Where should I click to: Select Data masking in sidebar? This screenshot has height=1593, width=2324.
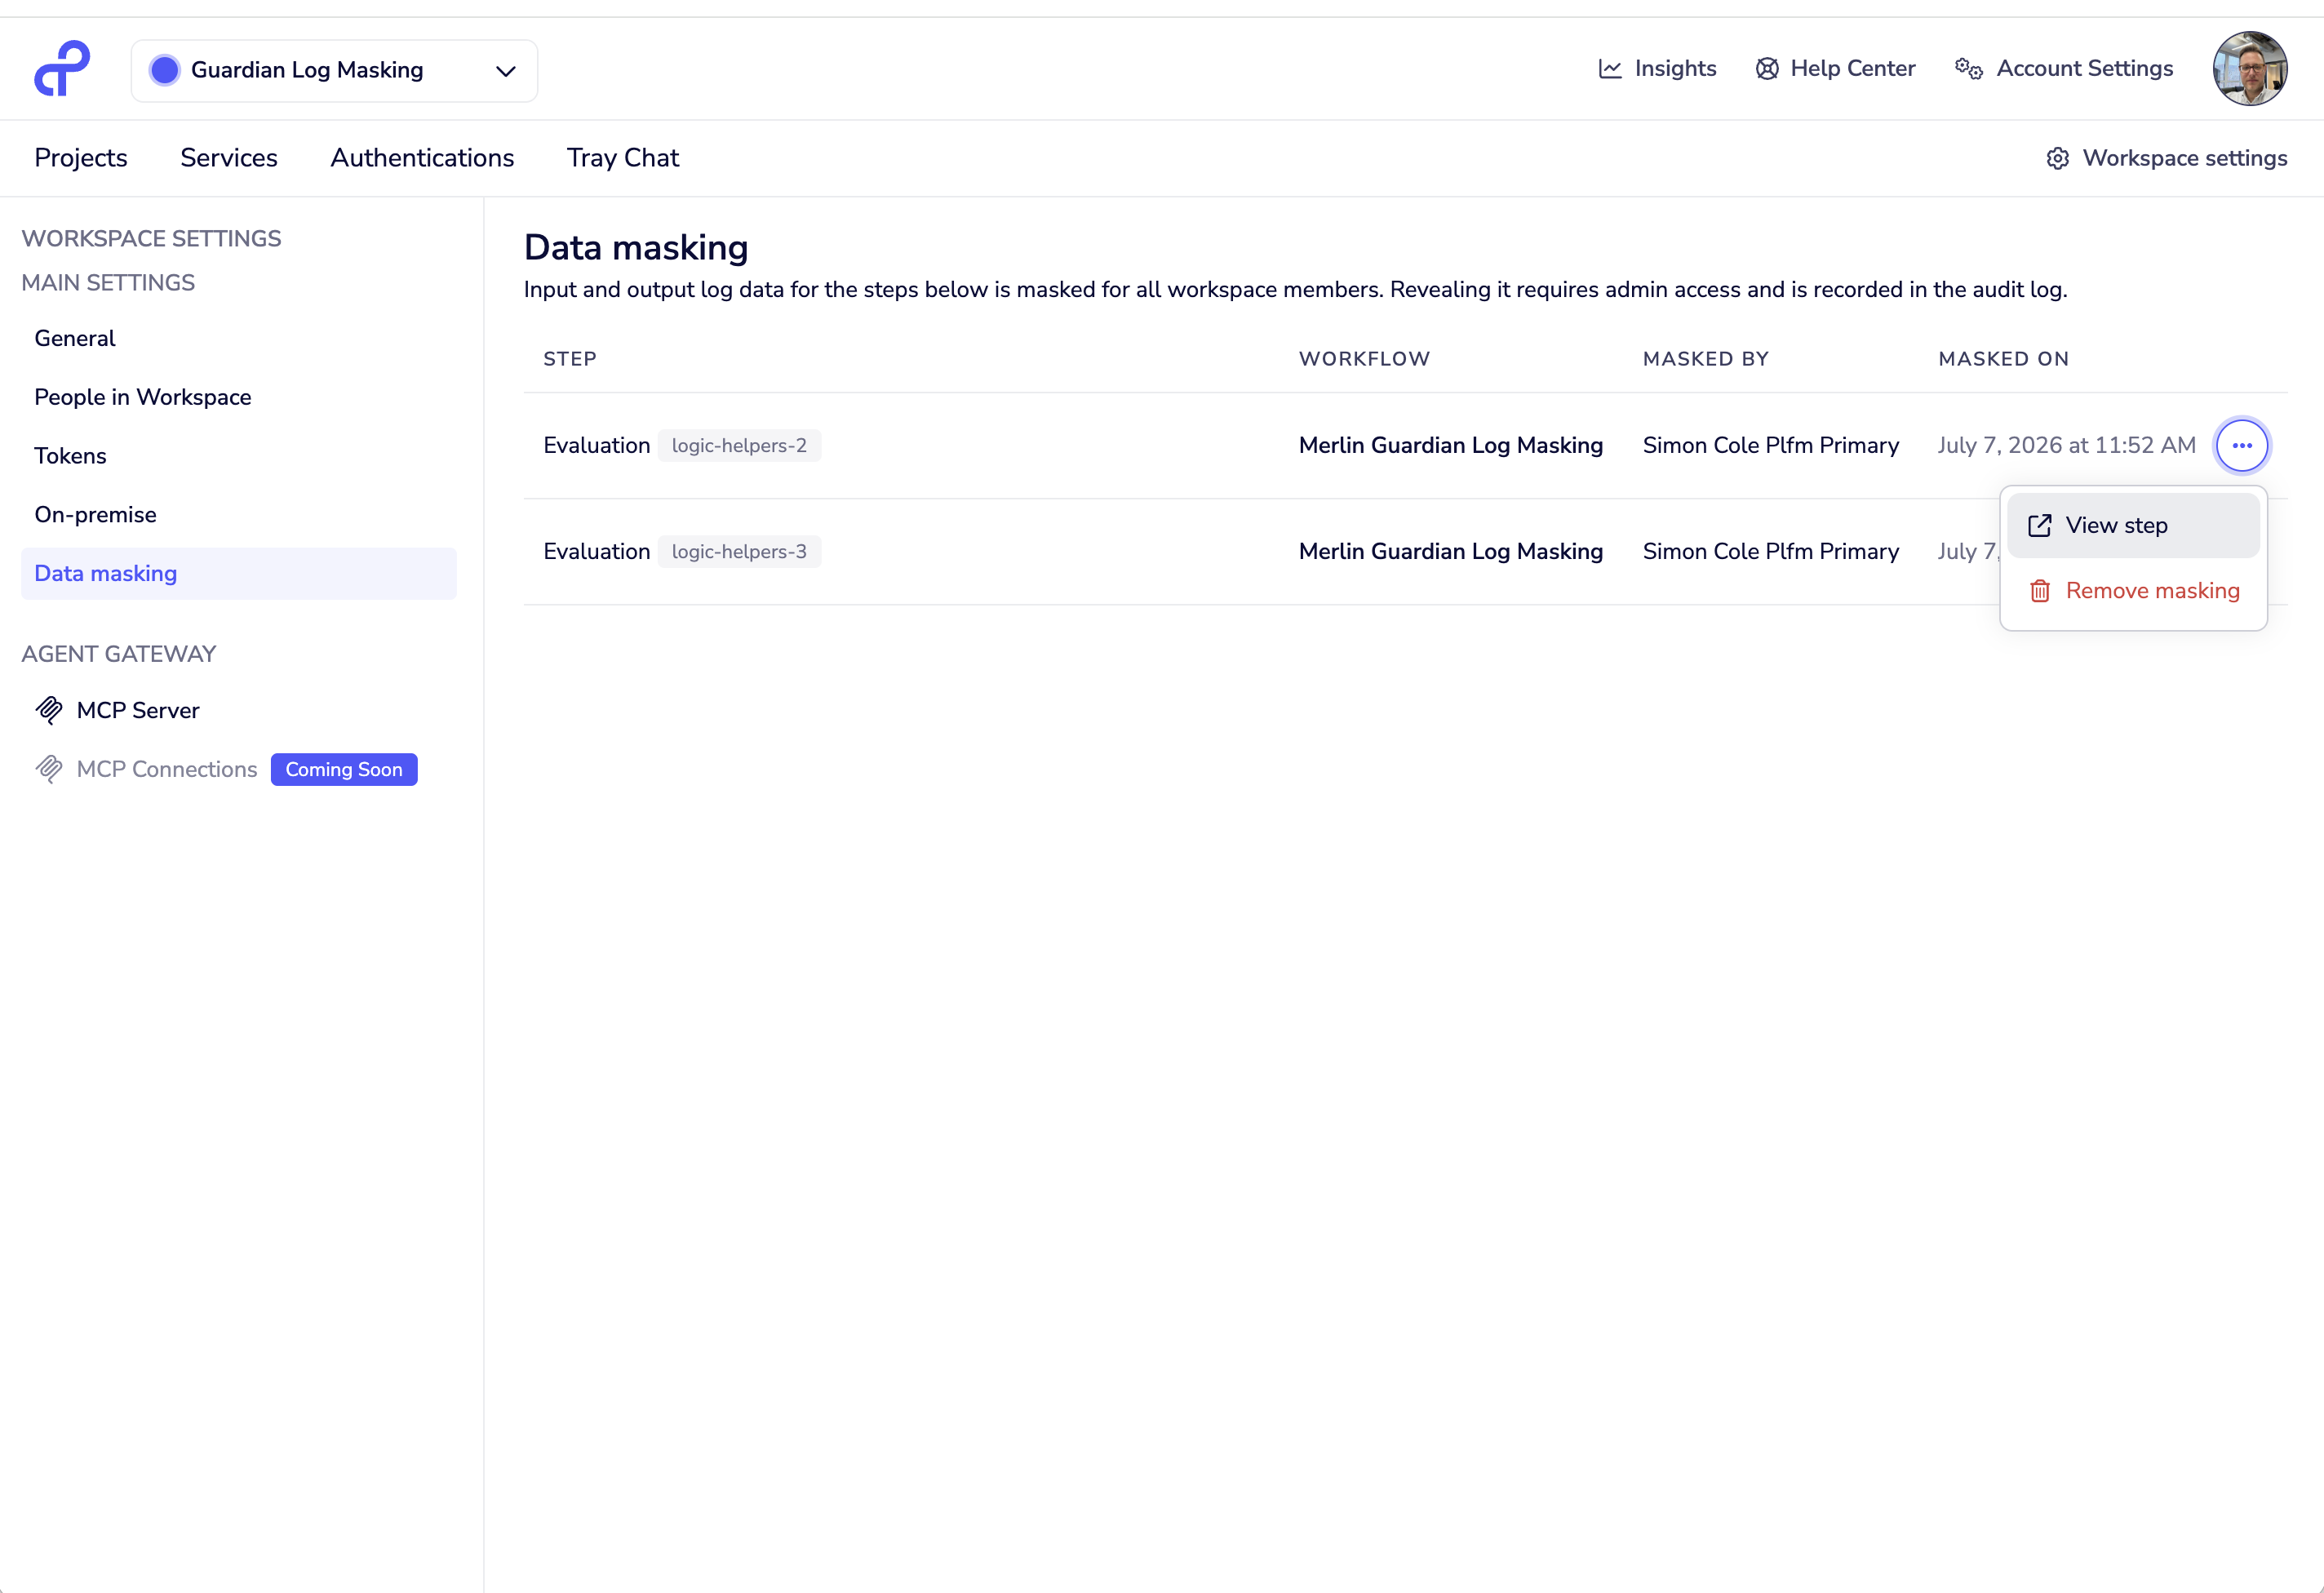click(x=238, y=574)
